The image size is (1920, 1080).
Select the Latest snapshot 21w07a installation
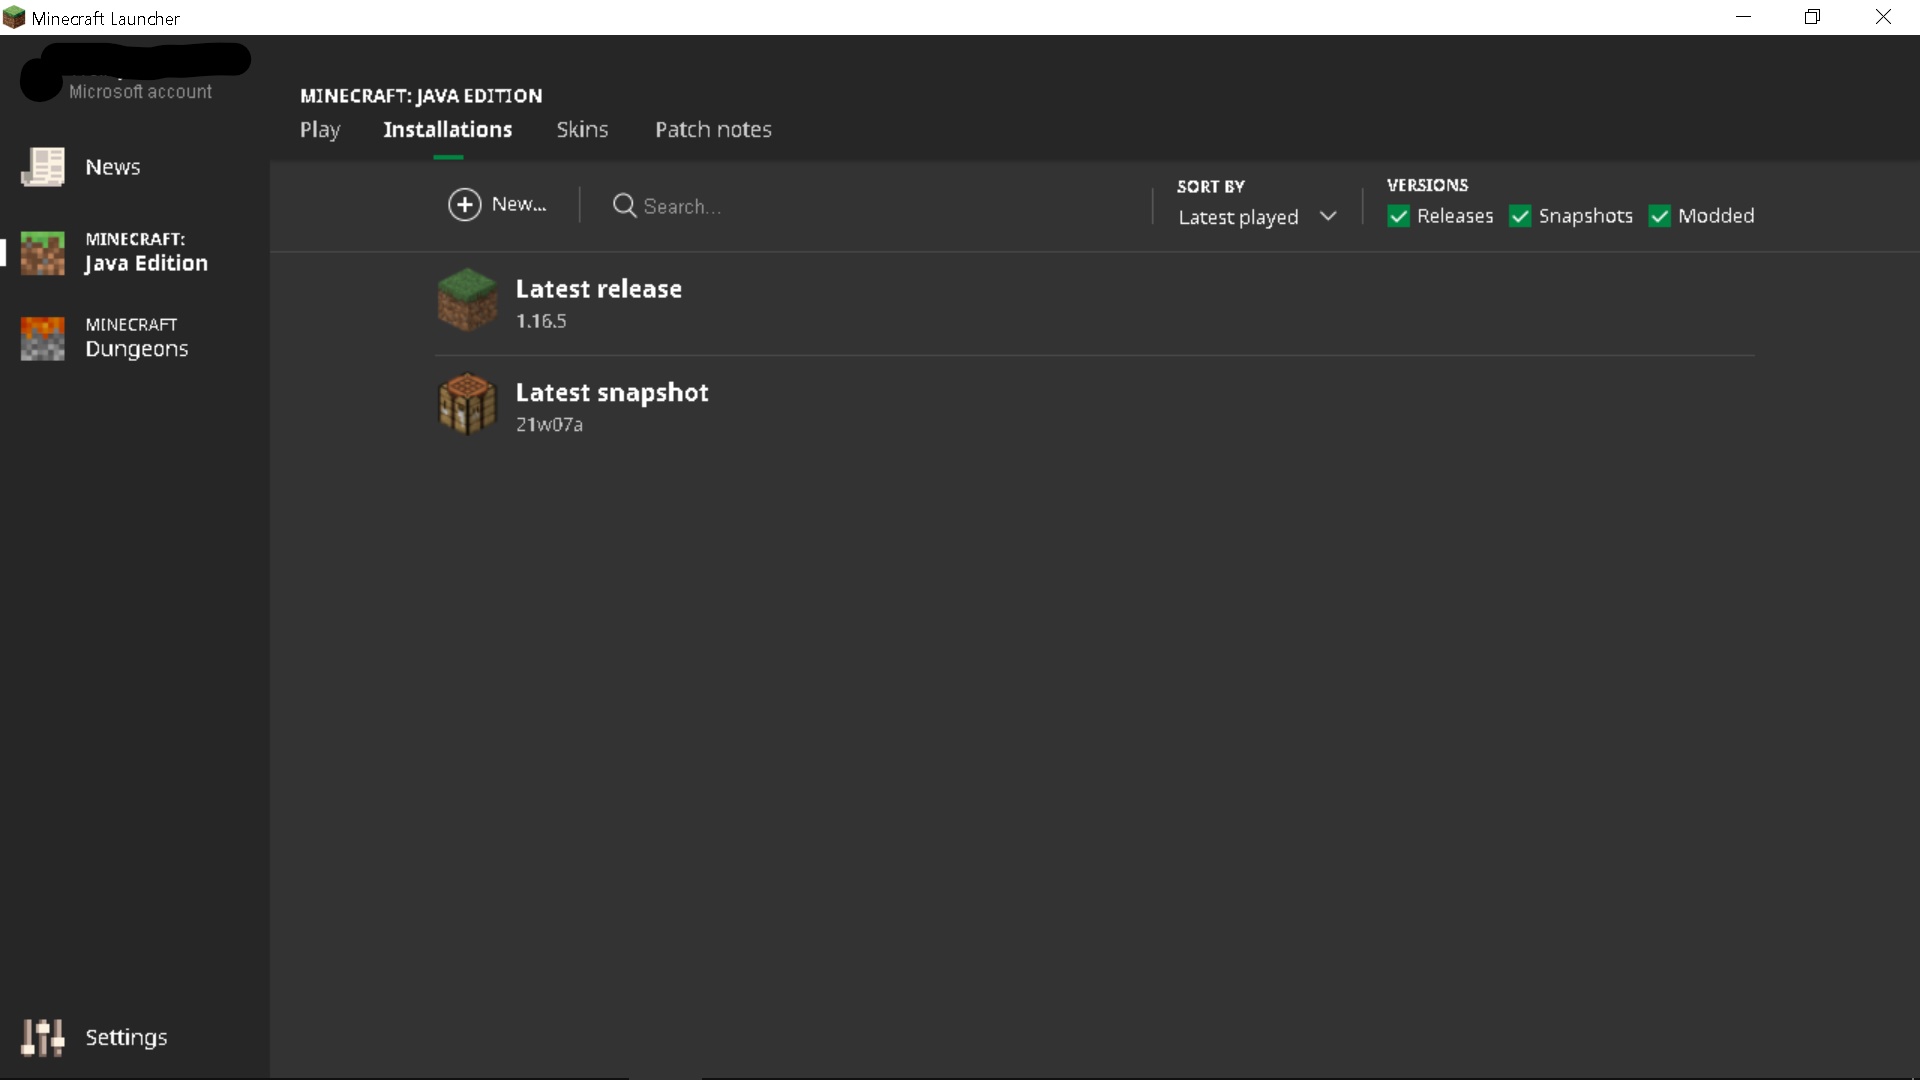pos(612,406)
